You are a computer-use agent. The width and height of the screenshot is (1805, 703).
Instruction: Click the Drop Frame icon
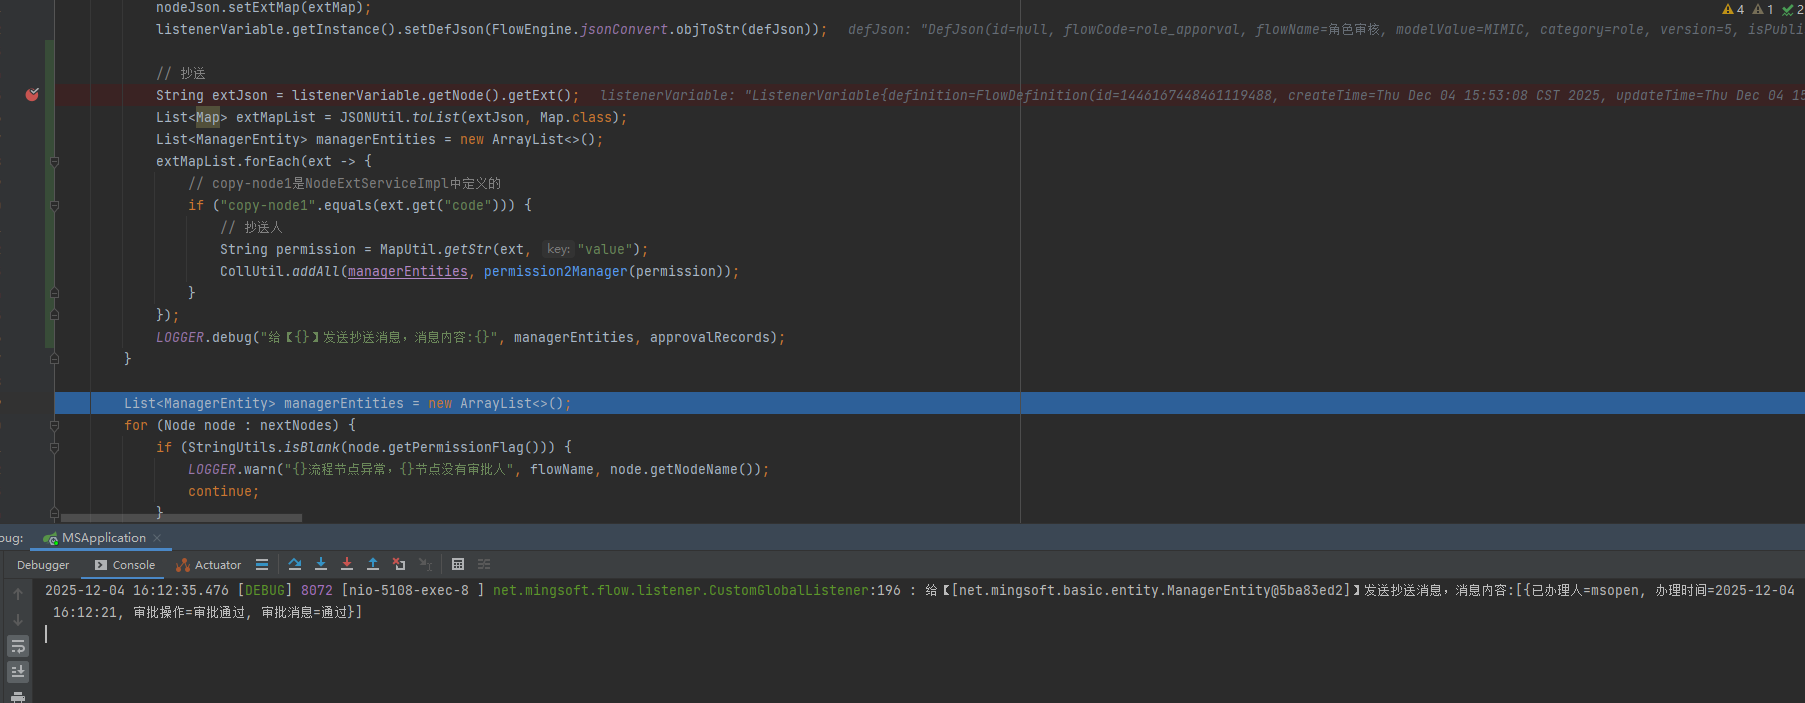pyautogui.click(x=399, y=564)
